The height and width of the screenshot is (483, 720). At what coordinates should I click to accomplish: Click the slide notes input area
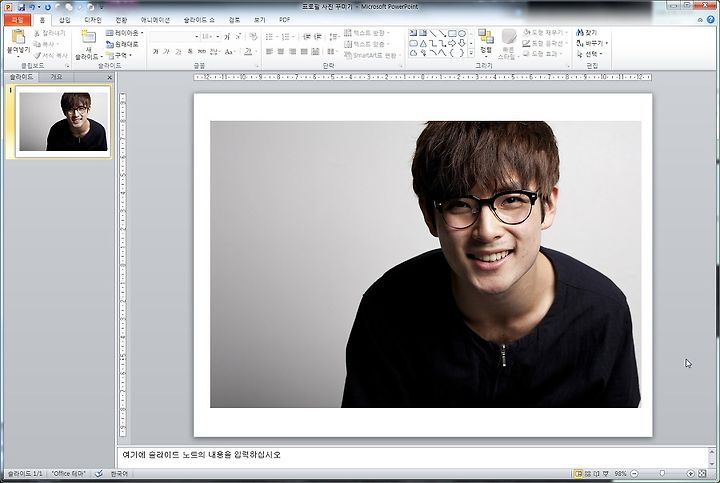tap(412, 455)
